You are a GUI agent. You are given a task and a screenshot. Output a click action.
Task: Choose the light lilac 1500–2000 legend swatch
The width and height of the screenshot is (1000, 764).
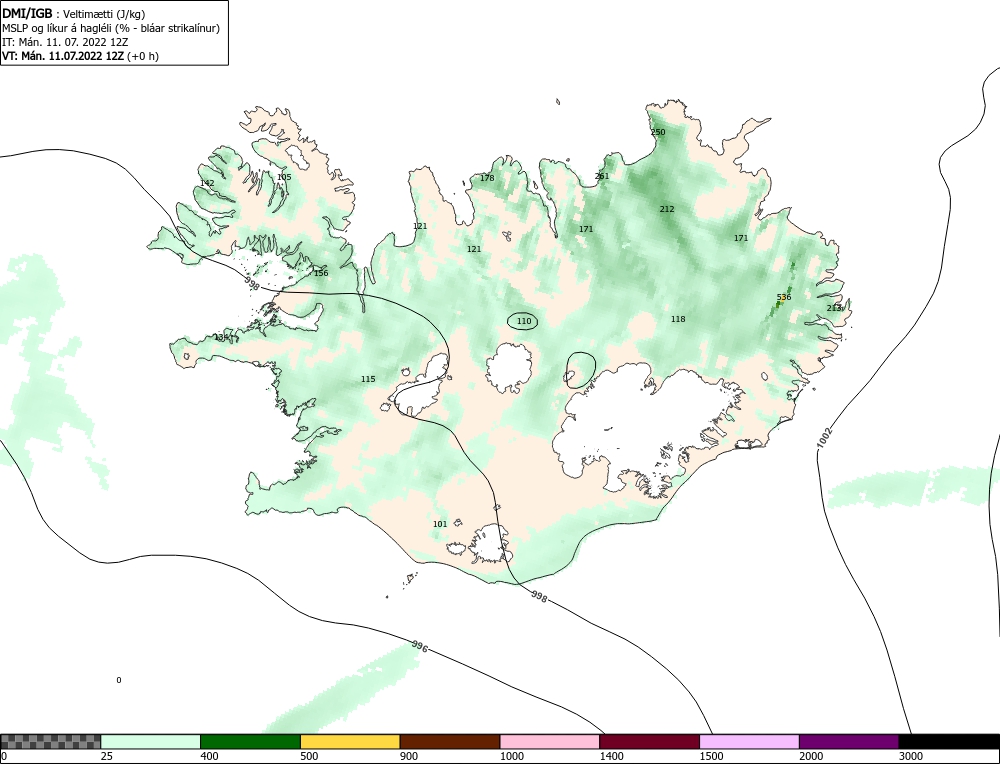tap(749, 741)
